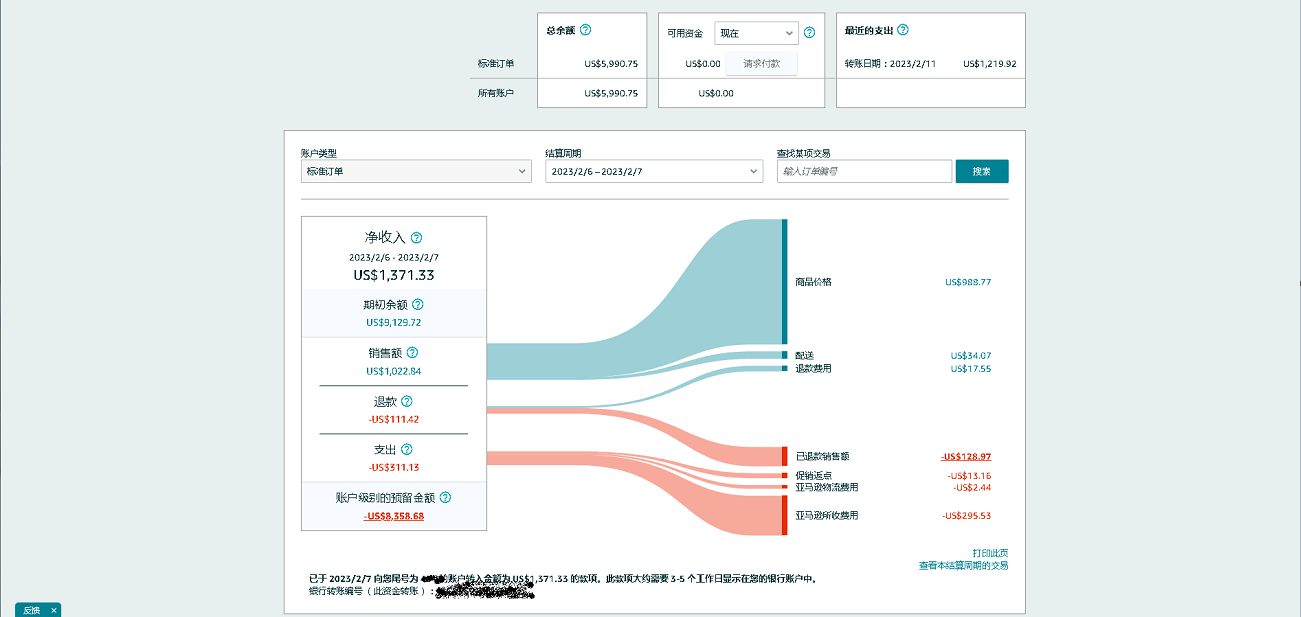Image resolution: width=1301 pixels, height=617 pixels.
Task: Click the help icon next to 最近的支出
Action: [903, 31]
